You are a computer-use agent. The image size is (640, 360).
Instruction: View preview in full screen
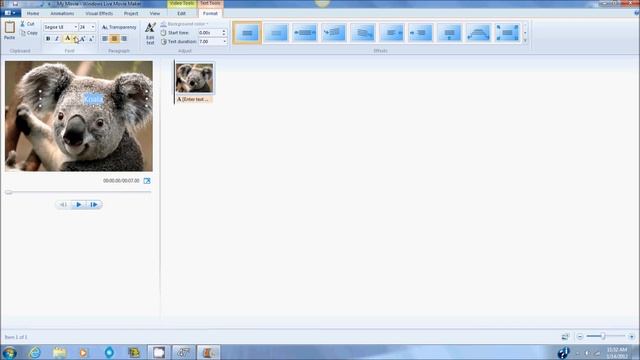pos(147,180)
